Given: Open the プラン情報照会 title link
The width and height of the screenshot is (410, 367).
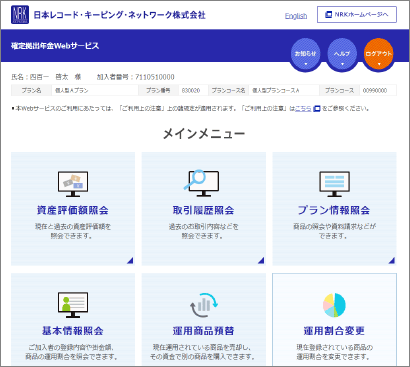Looking at the screenshot, I should (334, 210).
